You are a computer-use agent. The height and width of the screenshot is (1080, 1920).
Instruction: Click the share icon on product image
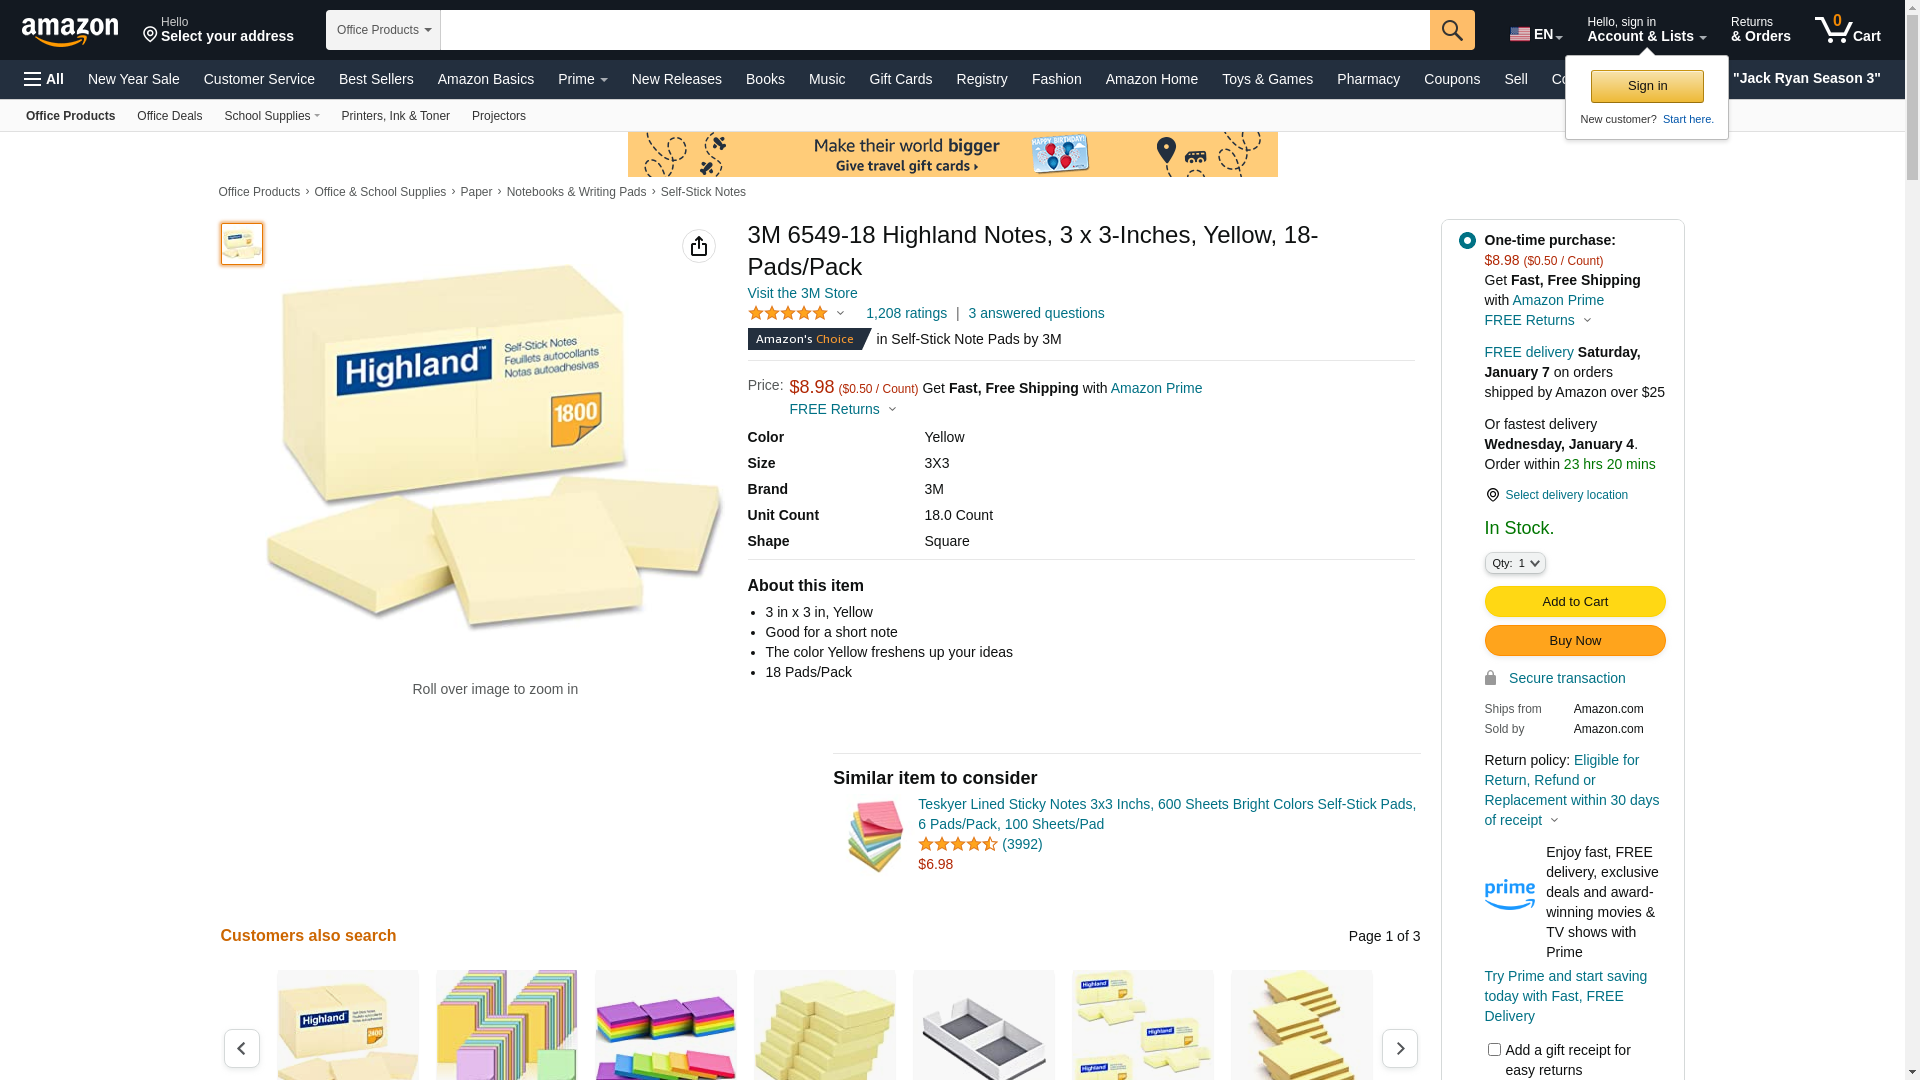pos(699,246)
